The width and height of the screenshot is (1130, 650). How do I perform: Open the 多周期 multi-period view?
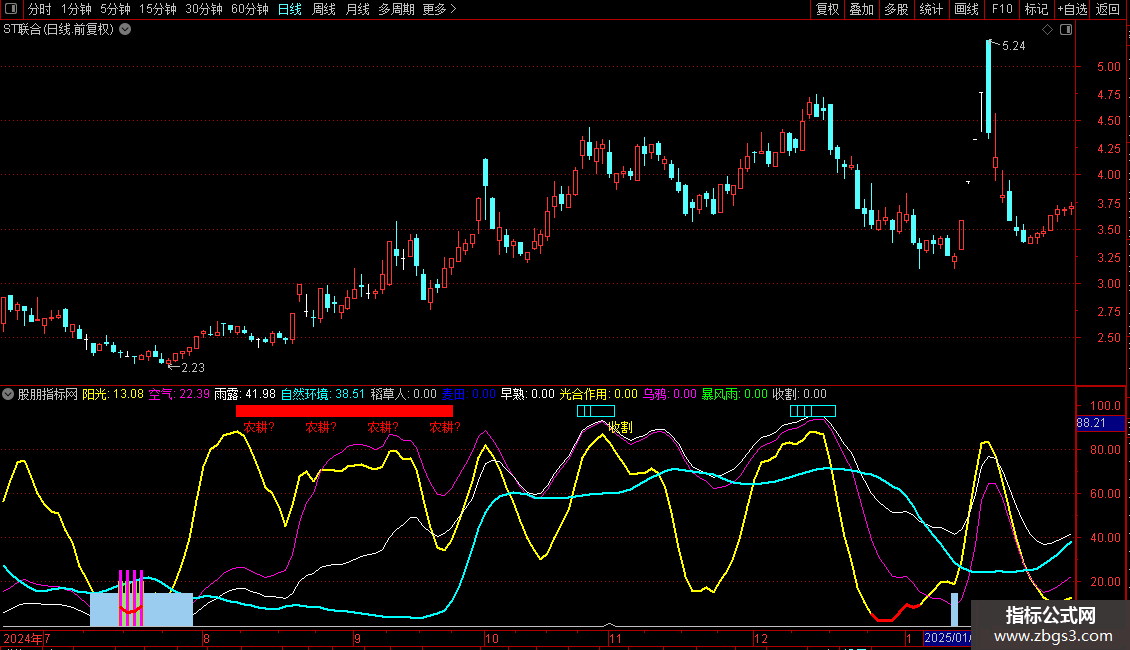click(396, 9)
